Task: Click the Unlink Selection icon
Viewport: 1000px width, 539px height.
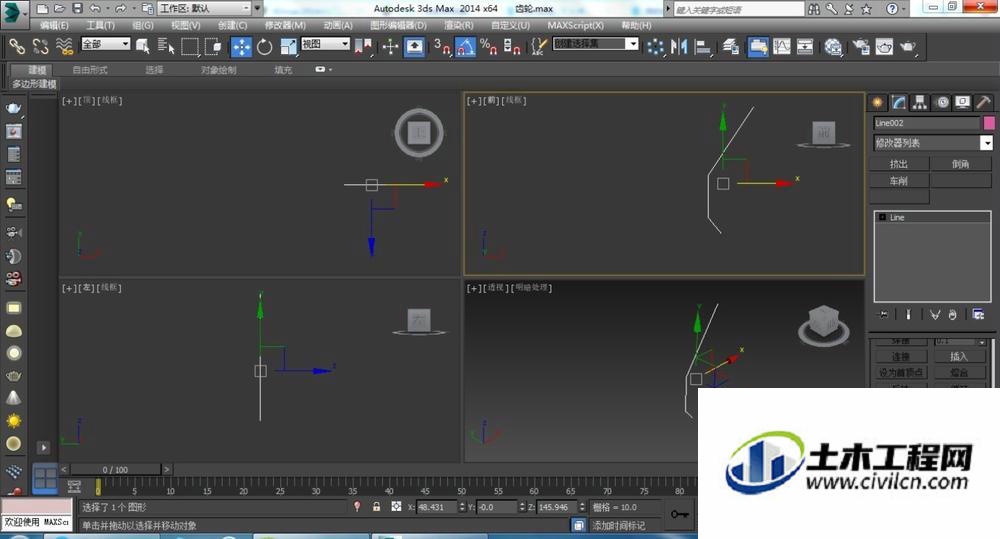Action: point(41,46)
